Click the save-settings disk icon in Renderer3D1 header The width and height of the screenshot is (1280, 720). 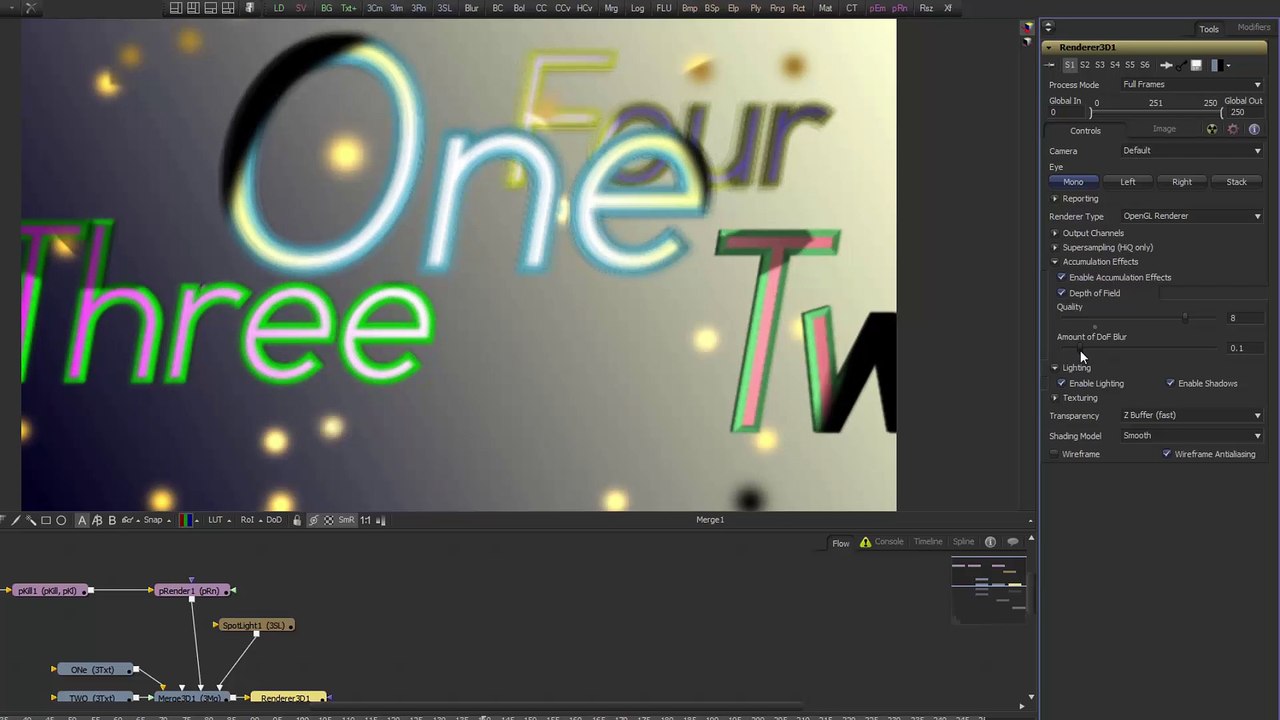pos(1196,65)
